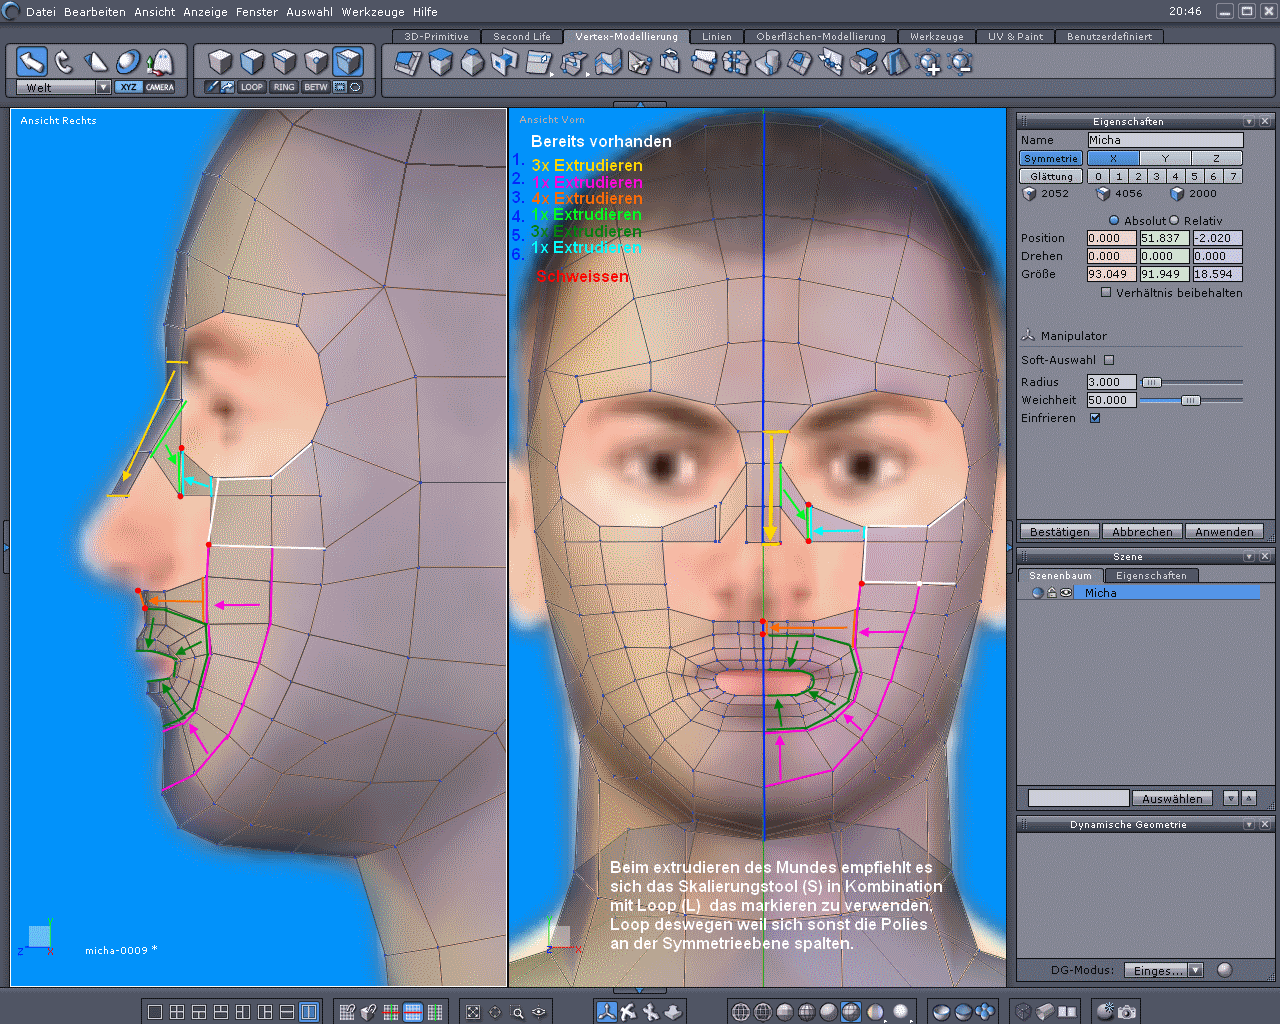Click the LOOP selection button
Viewport: 1280px width, 1024px height.
[x=252, y=87]
